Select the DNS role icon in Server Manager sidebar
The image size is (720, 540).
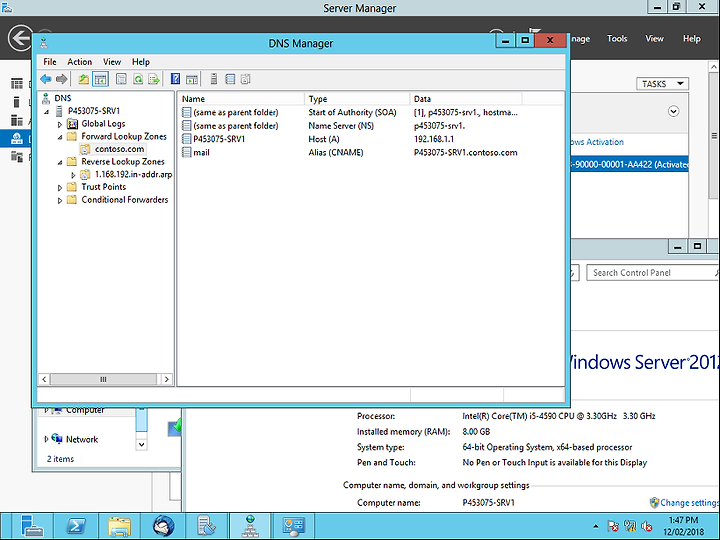(x=17, y=138)
